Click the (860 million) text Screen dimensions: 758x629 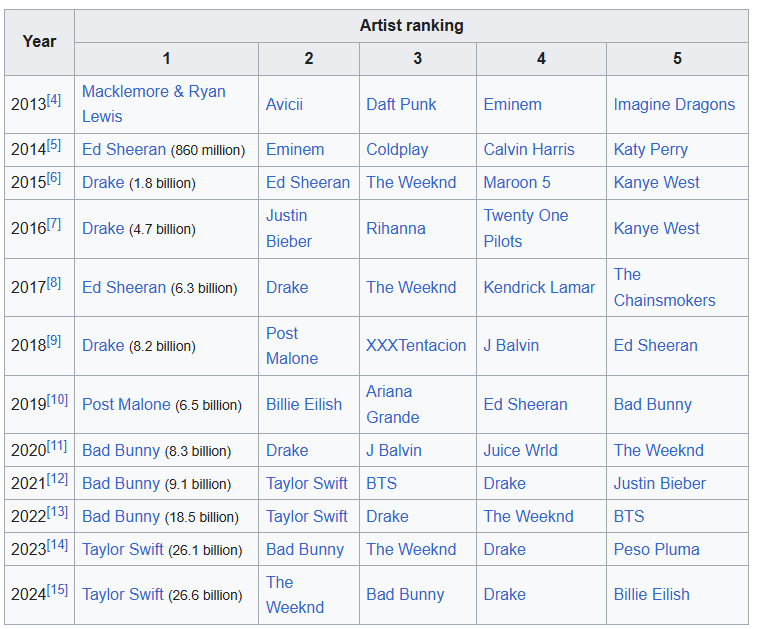(x=208, y=150)
